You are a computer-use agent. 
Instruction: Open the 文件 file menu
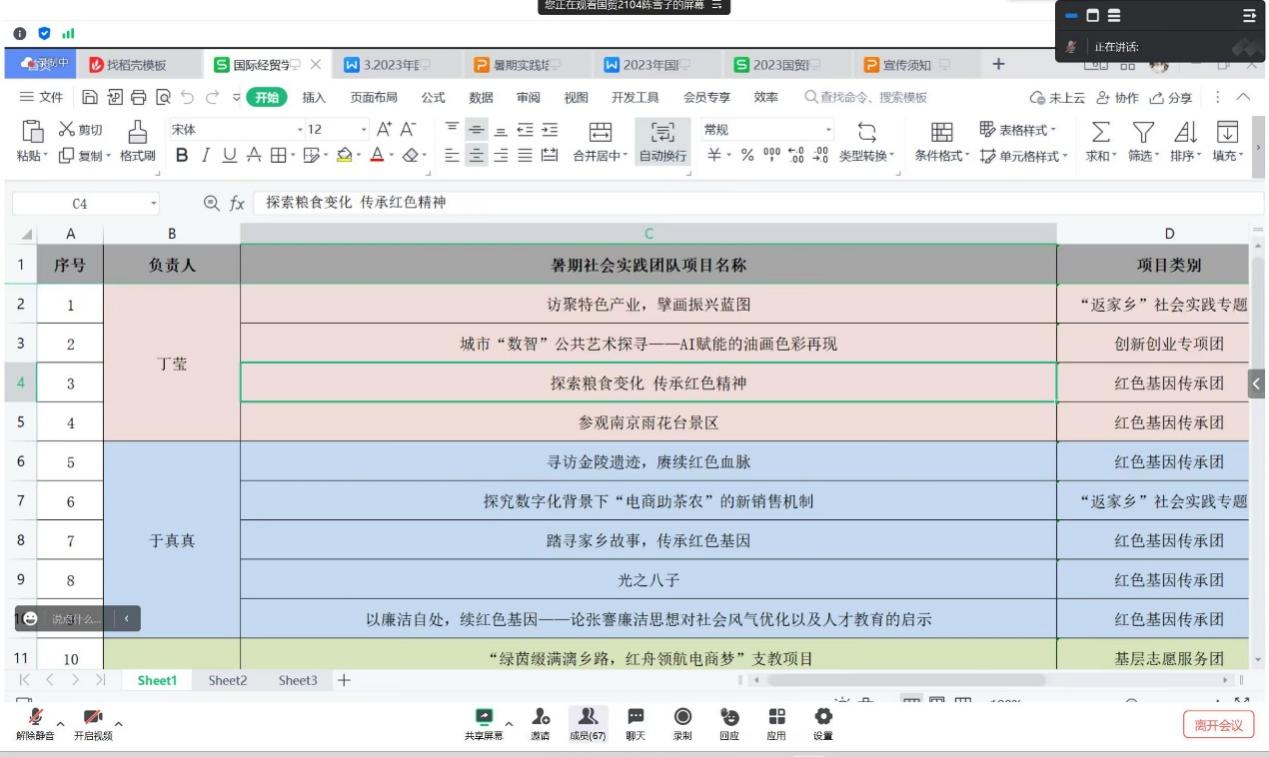[x=42, y=97]
